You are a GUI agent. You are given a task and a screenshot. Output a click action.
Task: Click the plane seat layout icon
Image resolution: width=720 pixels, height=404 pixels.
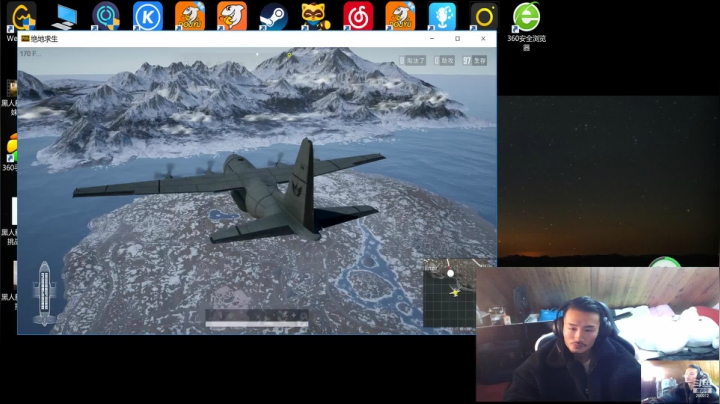point(45,293)
